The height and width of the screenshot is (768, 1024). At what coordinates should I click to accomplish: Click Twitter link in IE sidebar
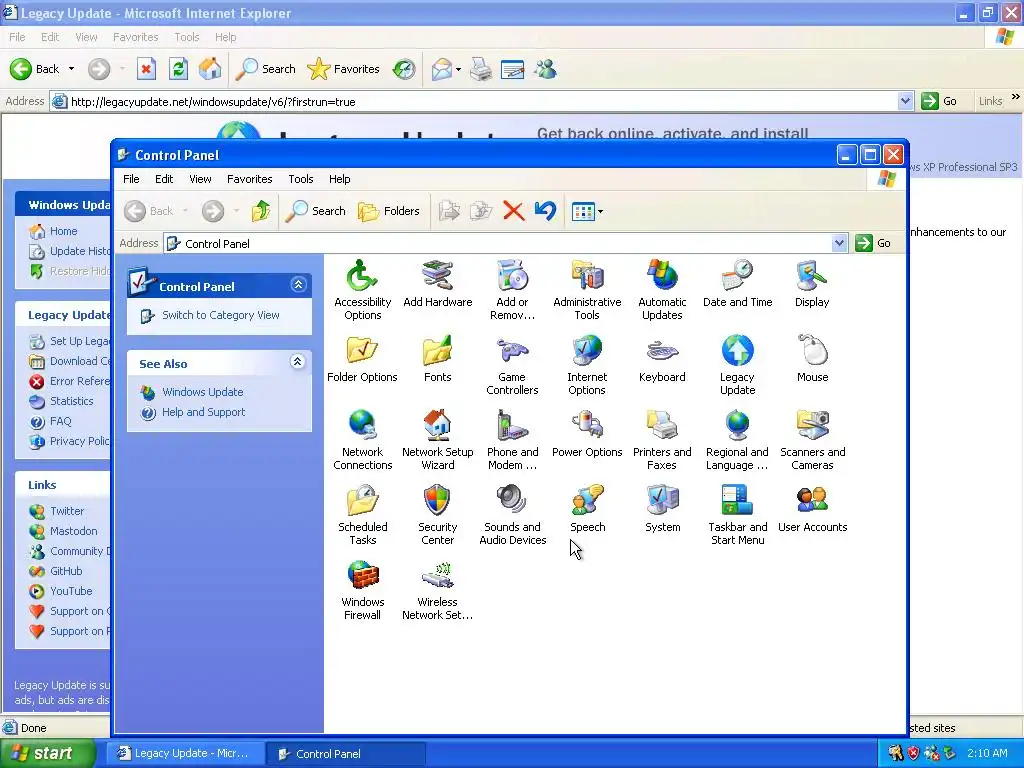67,511
